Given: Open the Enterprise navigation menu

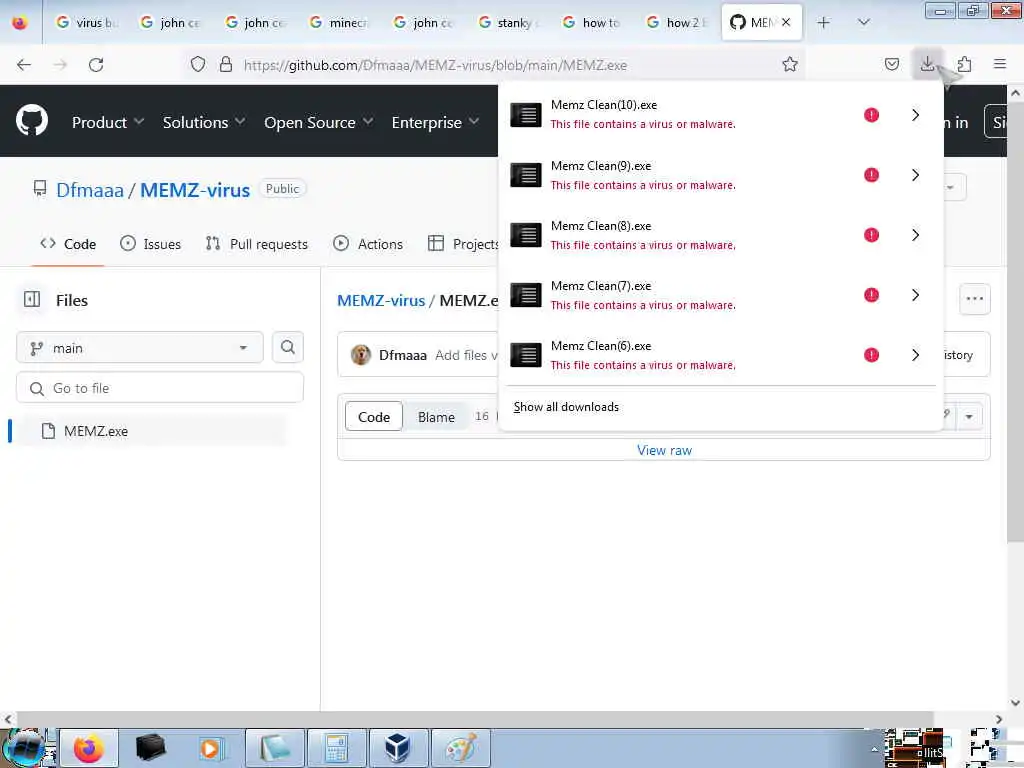Looking at the screenshot, I should [x=435, y=122].
